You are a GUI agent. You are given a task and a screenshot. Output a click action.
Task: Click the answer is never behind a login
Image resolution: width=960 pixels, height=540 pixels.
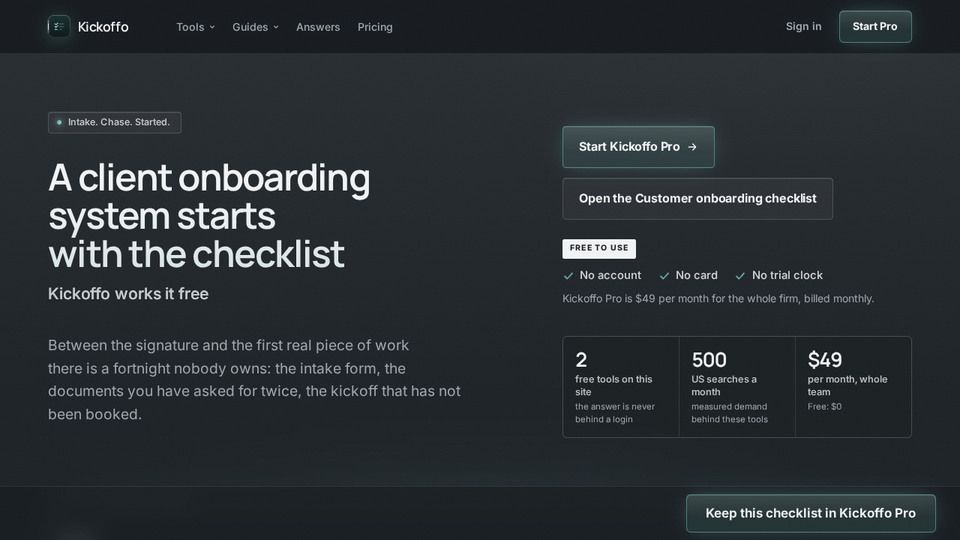(x=615, y=413)
